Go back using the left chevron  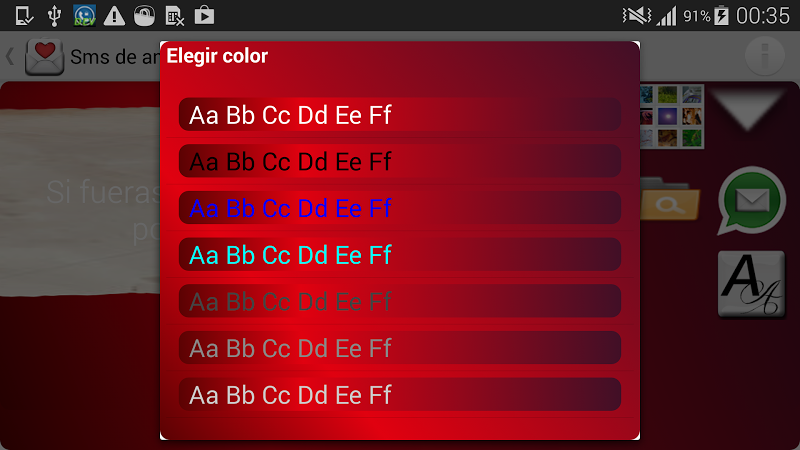[10, 56]
